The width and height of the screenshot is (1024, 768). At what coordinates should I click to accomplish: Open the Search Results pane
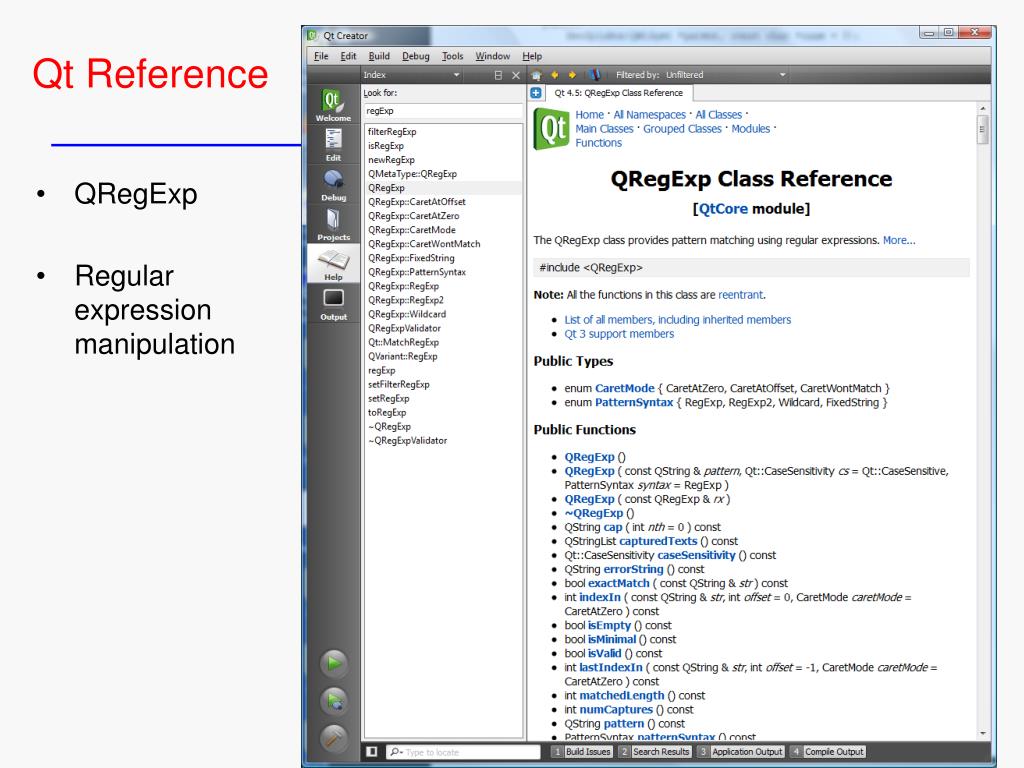pos(655,752)
